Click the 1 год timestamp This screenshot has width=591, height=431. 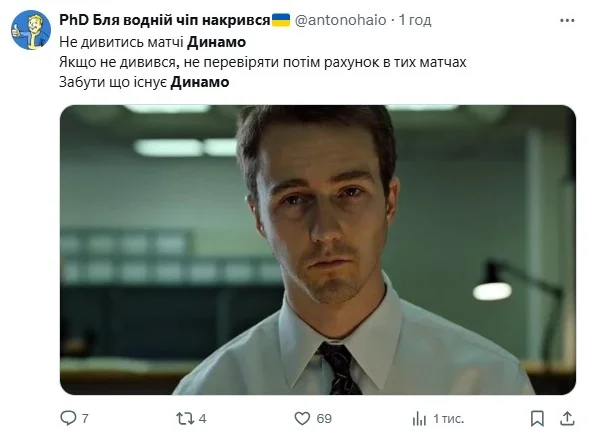click(x=415, y=20)
